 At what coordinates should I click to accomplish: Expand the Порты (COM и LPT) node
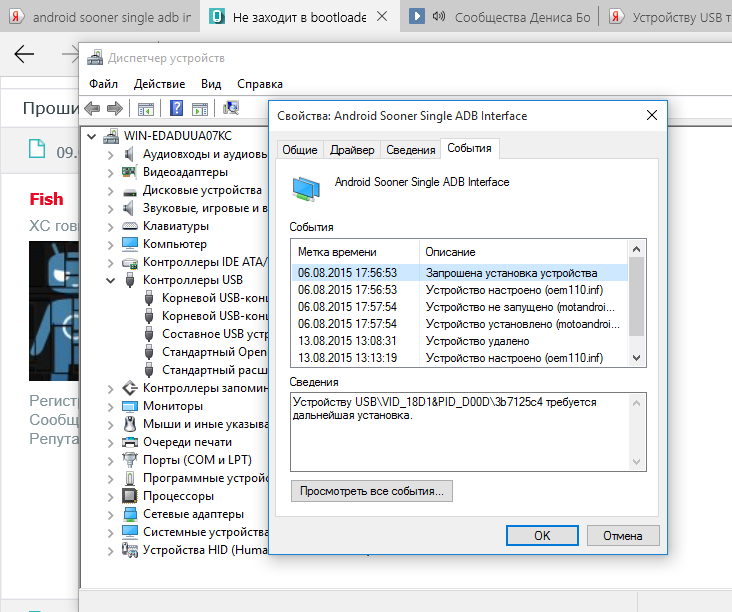(x=111, y=460)
